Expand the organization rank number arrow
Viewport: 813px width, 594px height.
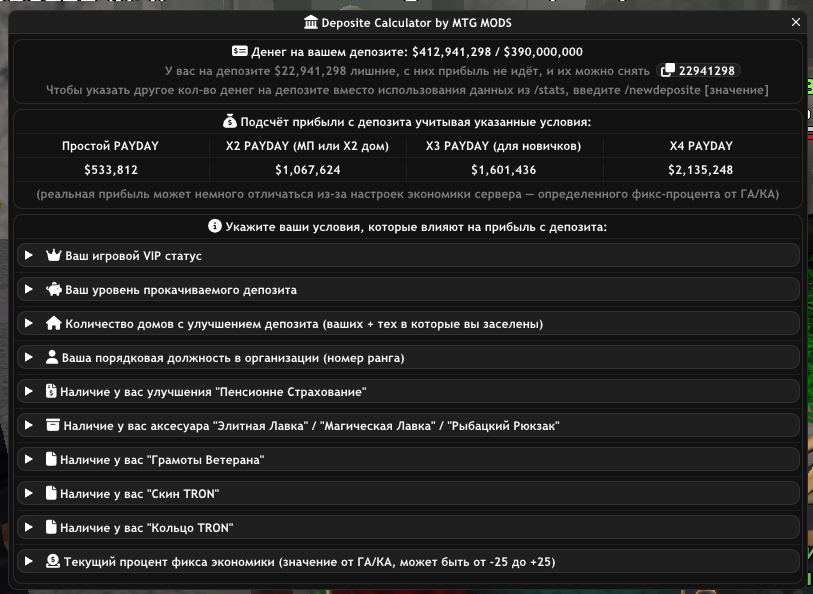pyautogui.click(x=29, y=357)
